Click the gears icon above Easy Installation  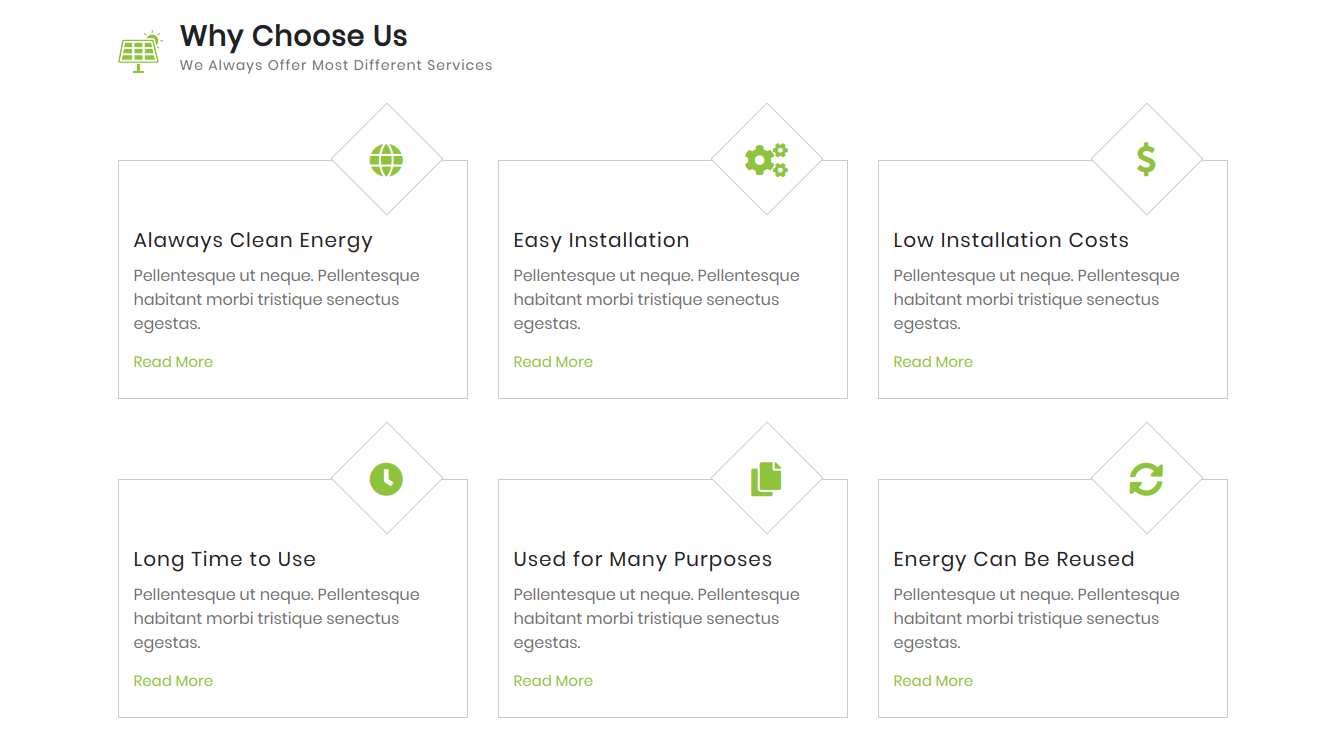766,160
